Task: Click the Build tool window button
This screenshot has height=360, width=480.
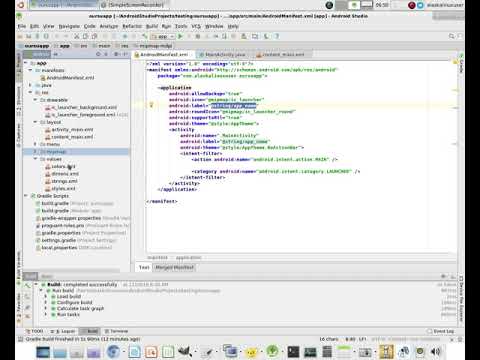Action: click(90, 331)
